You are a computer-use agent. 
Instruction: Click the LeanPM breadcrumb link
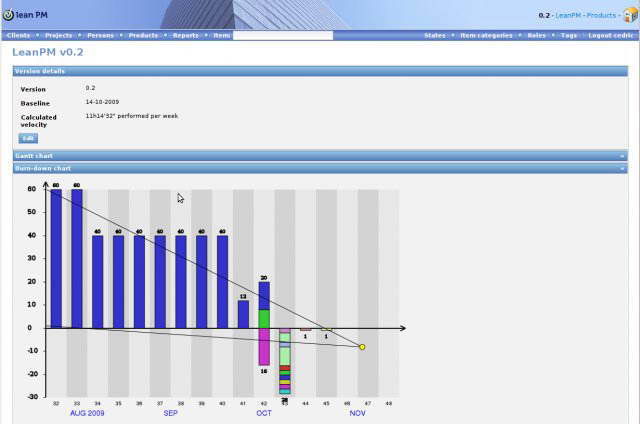tap(568, 15)
